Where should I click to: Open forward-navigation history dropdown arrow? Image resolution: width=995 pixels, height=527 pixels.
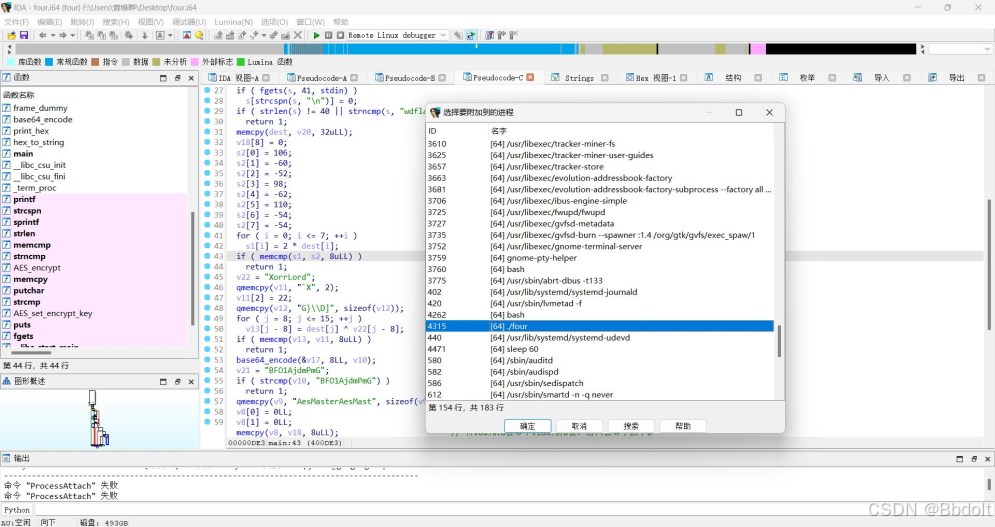72,36
